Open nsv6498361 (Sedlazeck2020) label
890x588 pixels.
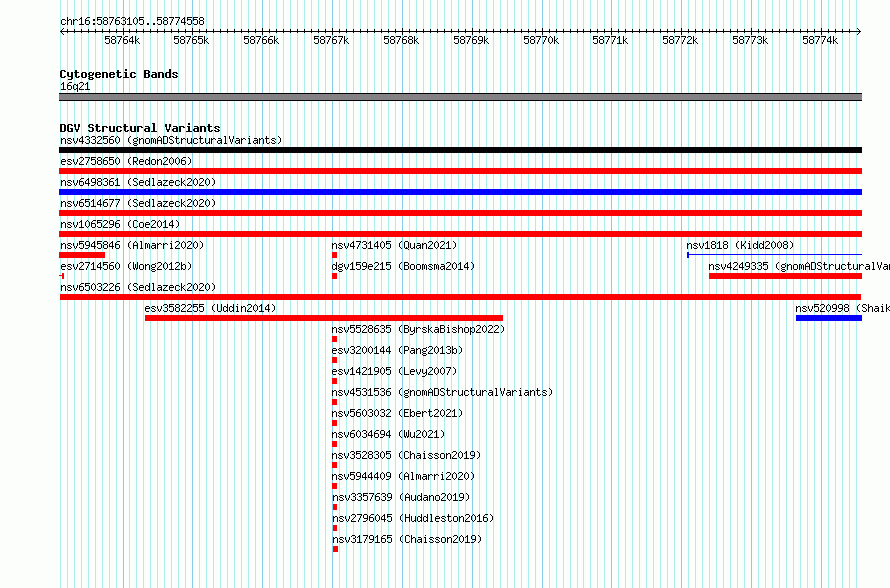pyautogui.click(x=138, y=182)
